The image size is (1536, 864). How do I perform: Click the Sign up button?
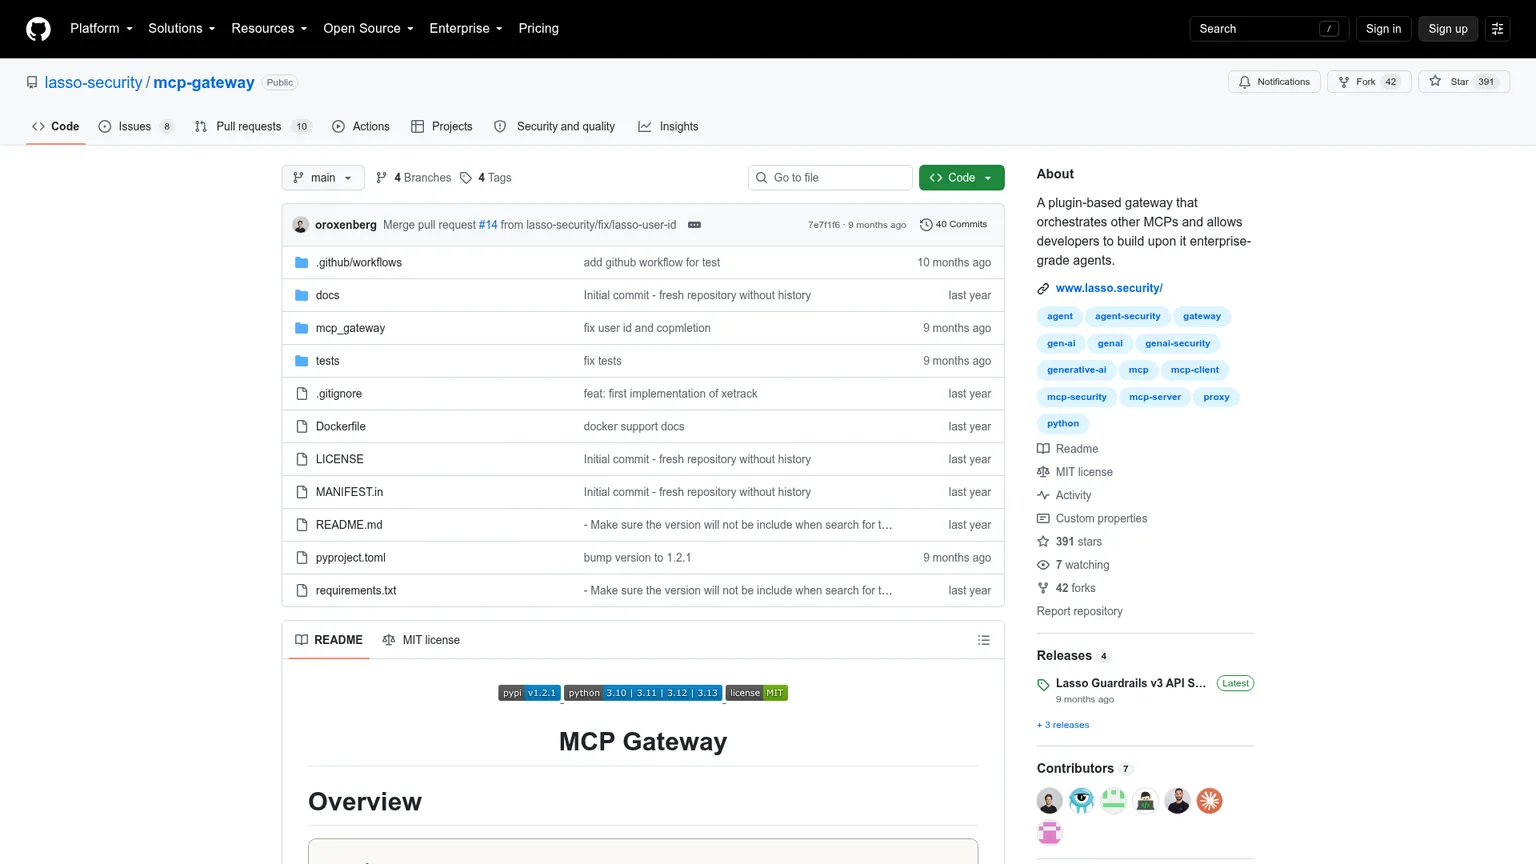pyautogui.click(x=1447, y=29)
